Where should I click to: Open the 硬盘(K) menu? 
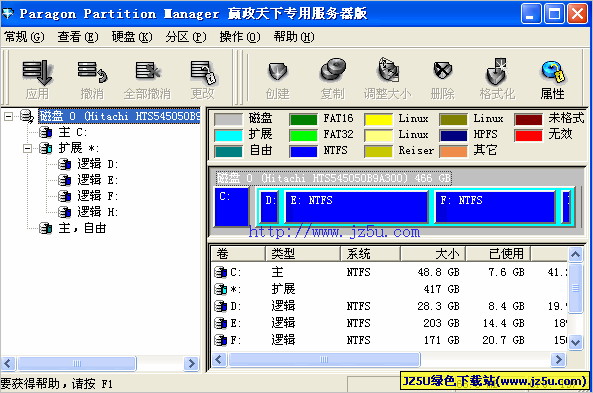(132, 37)
